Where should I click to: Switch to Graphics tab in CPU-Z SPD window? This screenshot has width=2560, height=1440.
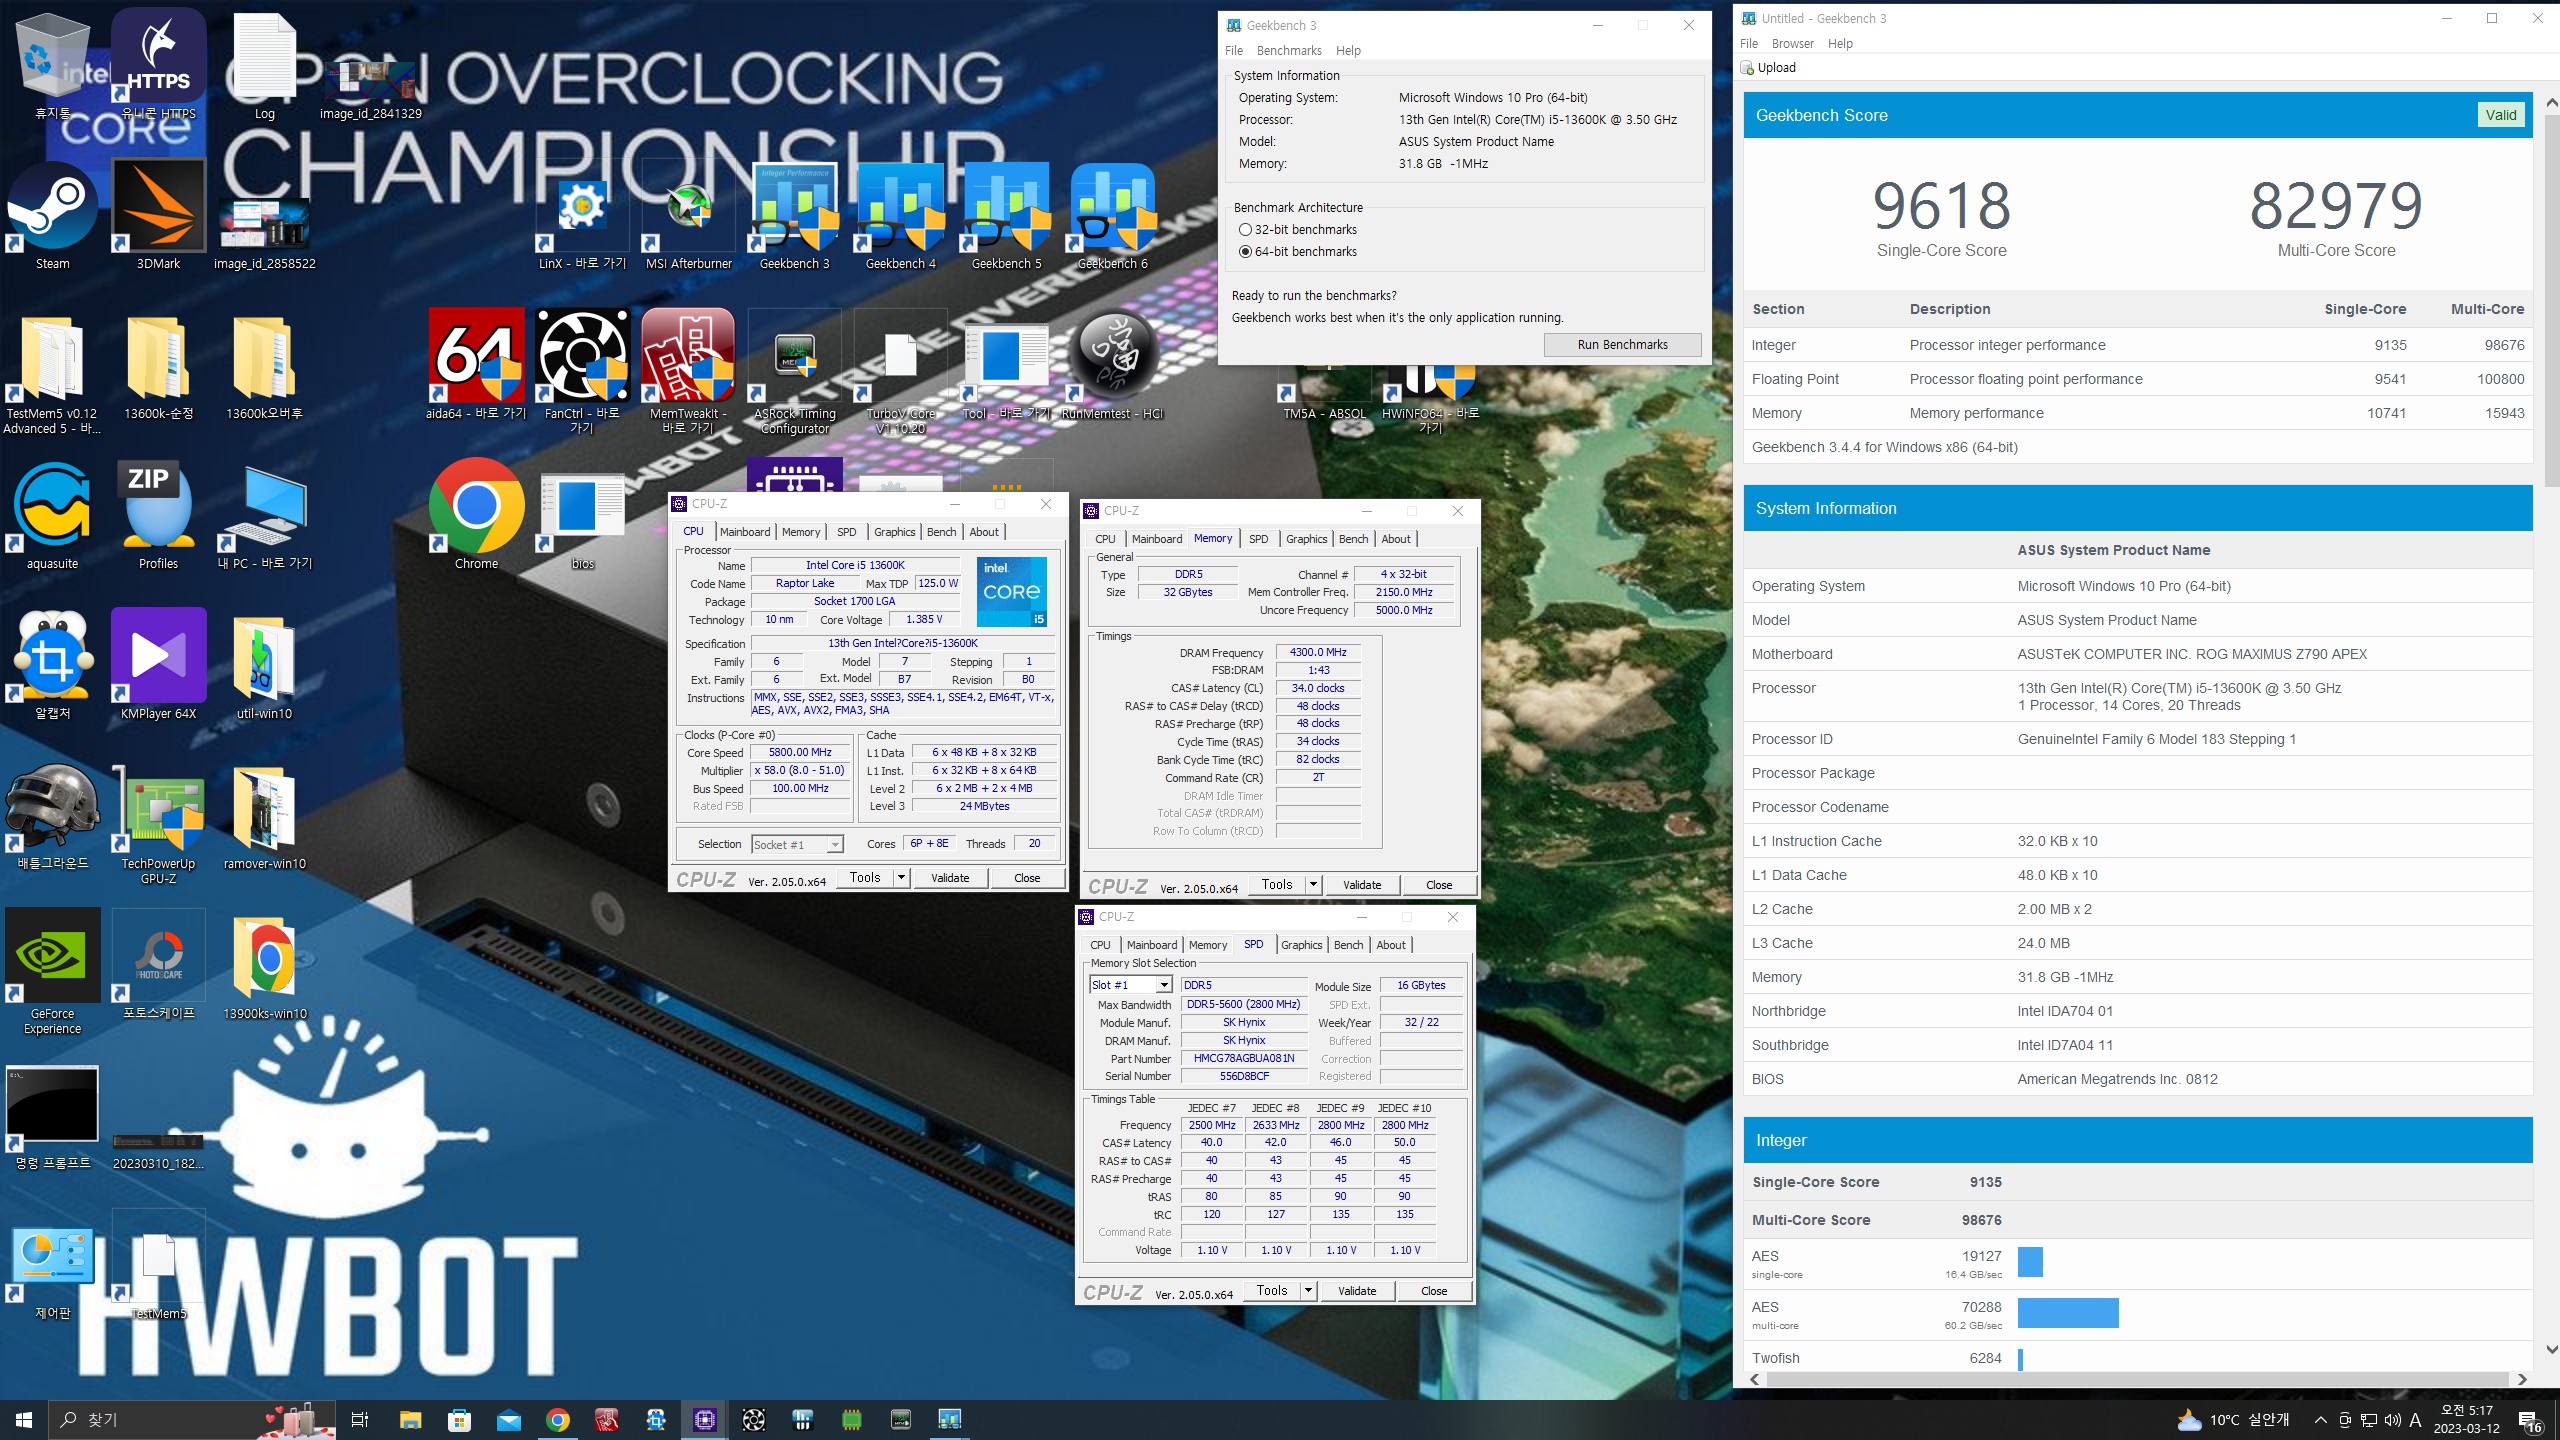1301,945
